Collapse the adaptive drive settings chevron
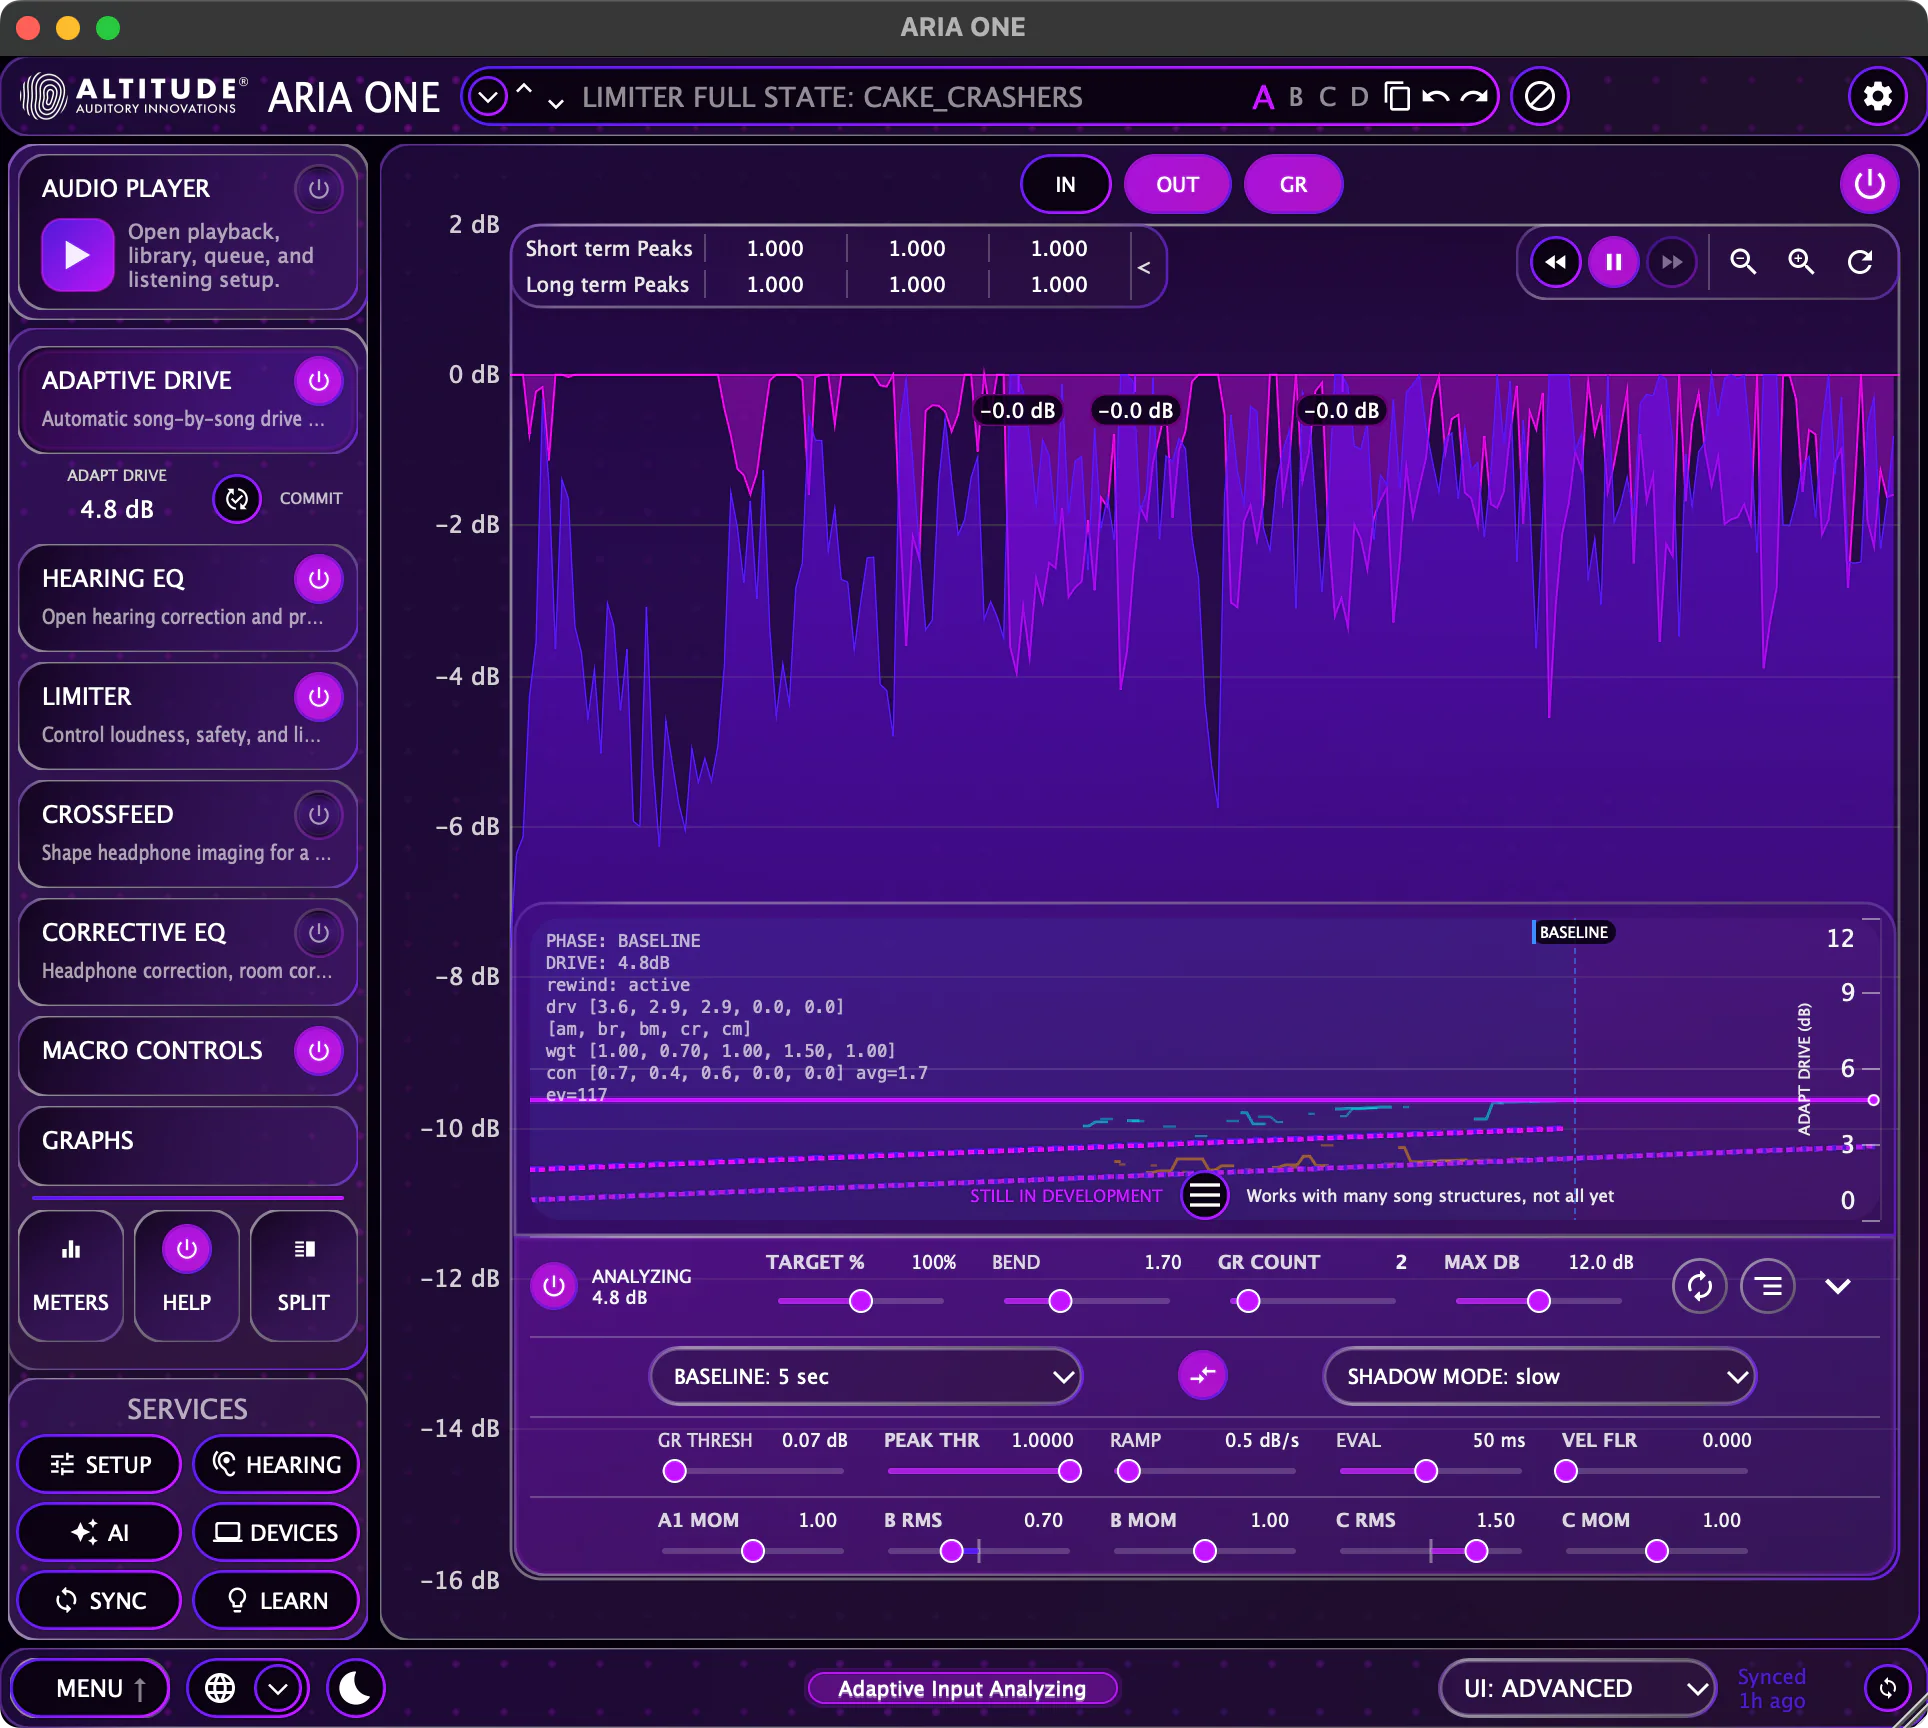This screenshot has width=1928, height=1728. point(1838,1286)
